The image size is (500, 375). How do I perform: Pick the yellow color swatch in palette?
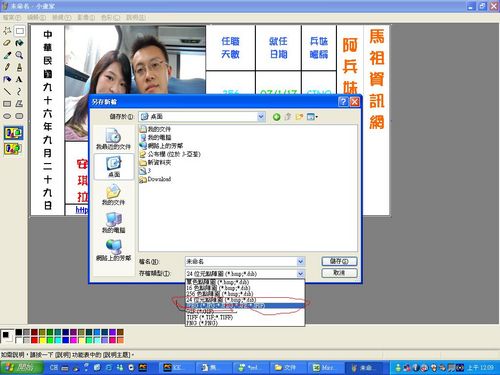(x=42, y=340)
